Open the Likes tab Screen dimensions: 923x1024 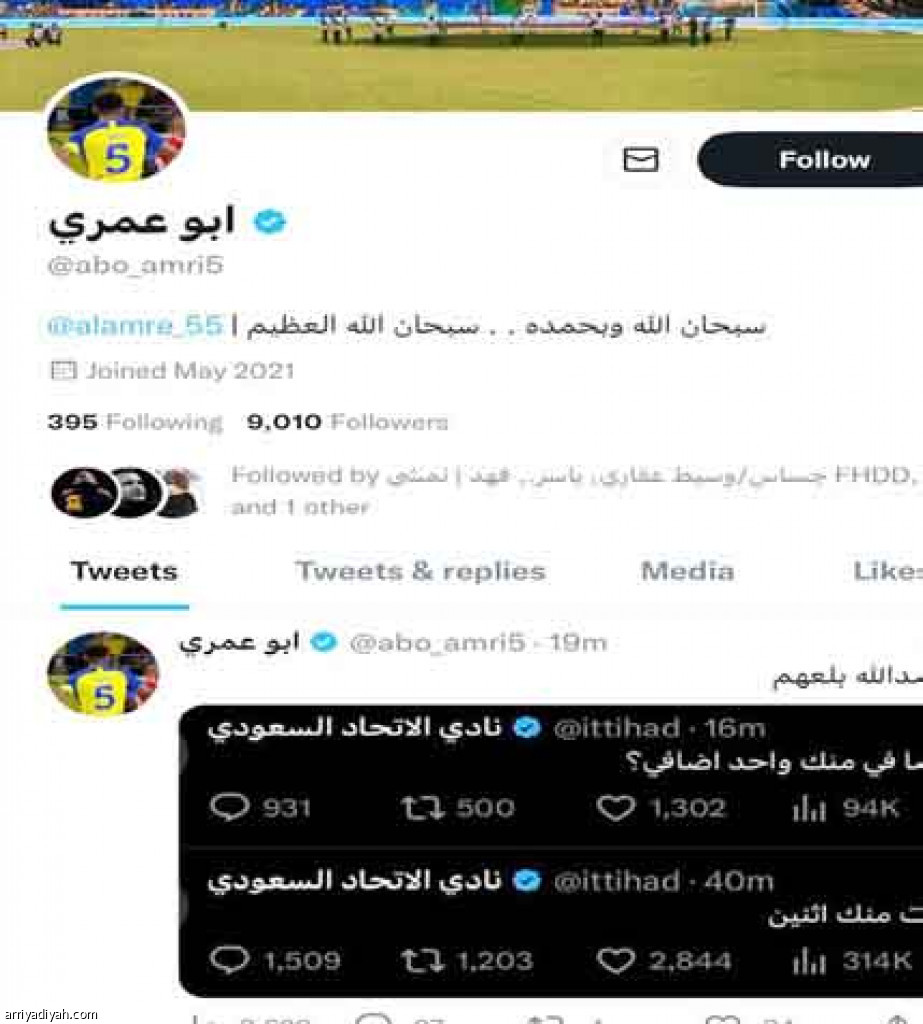click(888, 571)
